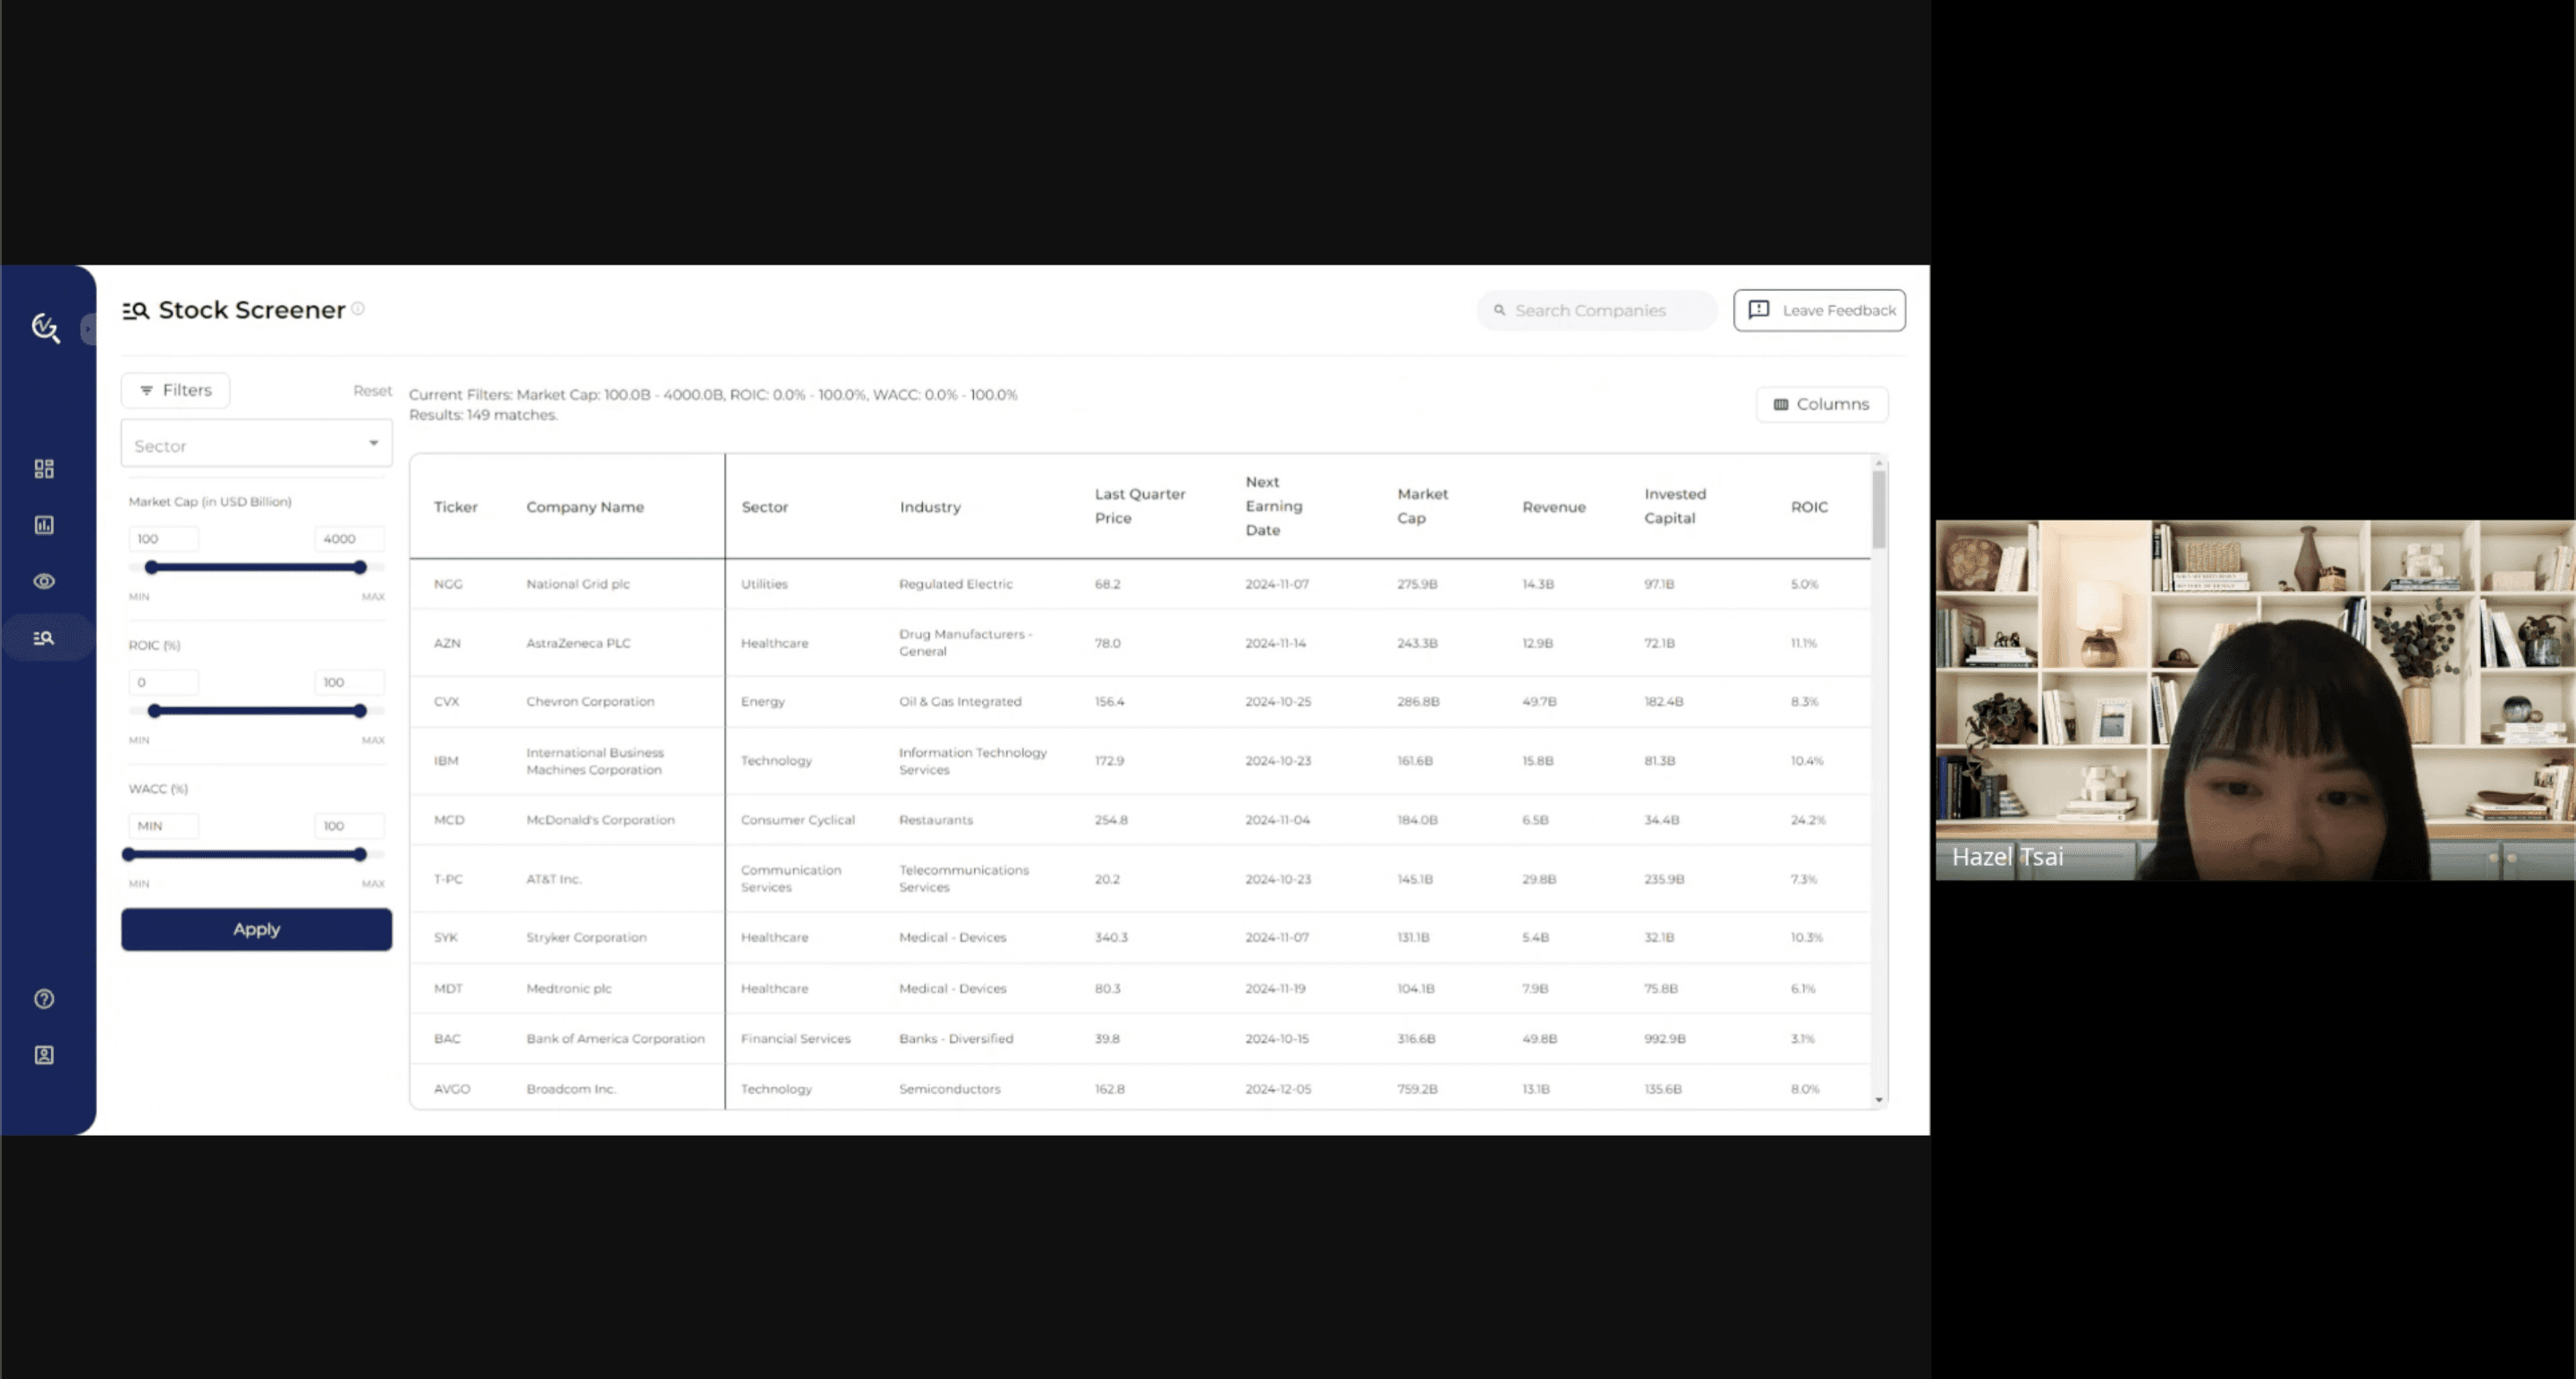This screenshot has height=1379, width=2576.
Task: Click the Search Companies field
Action: (x=1596, y=311)
